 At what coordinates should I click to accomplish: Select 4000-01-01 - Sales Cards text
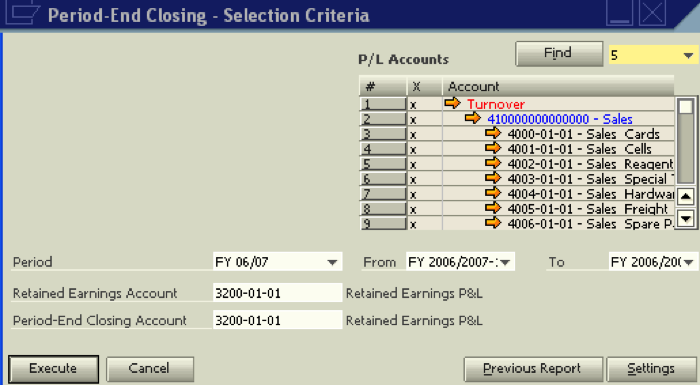(583, 134)
